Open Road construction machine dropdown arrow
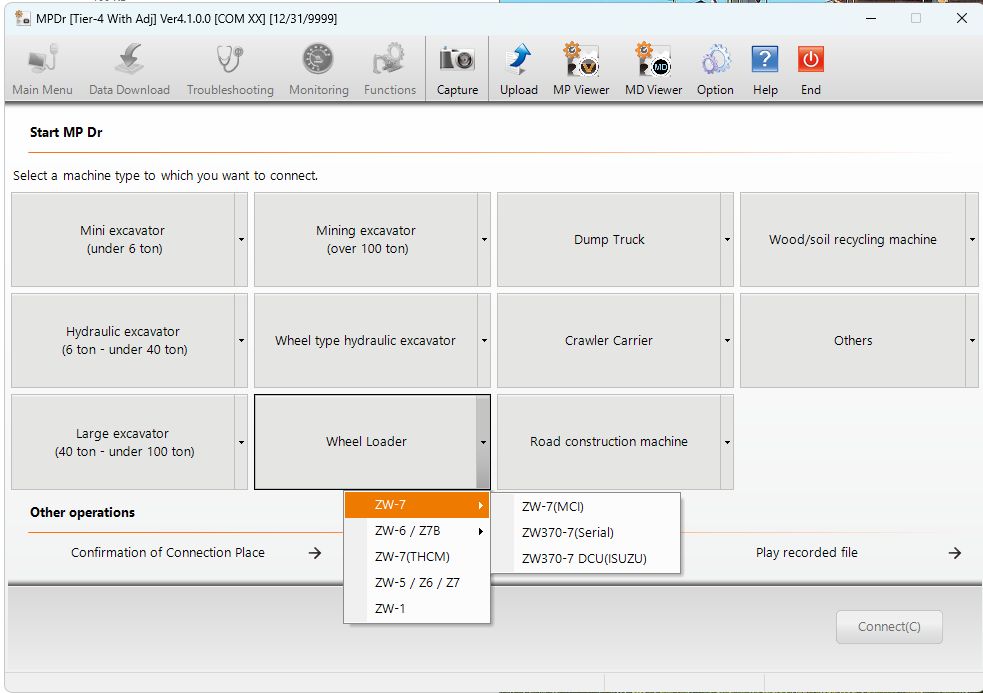 tap(727, 442)
